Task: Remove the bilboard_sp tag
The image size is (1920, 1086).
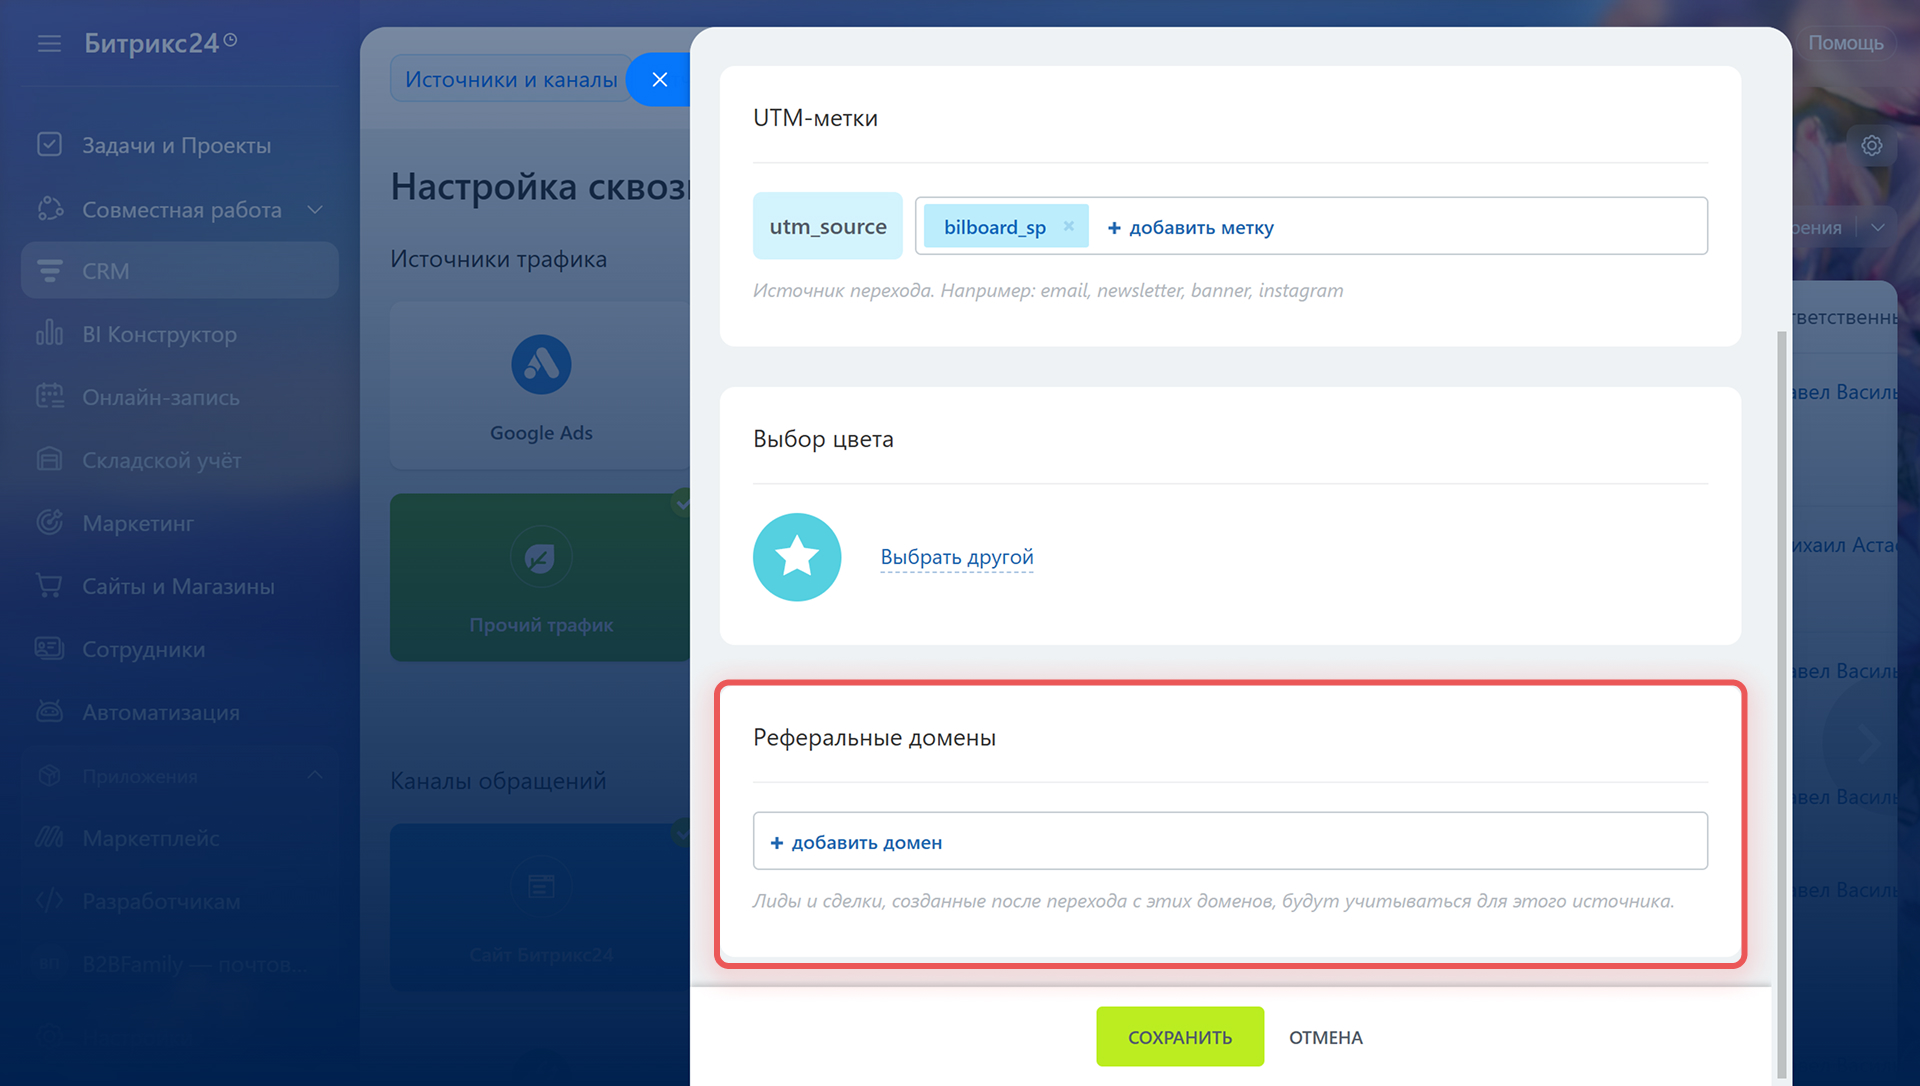Action: coord(1069,226)
